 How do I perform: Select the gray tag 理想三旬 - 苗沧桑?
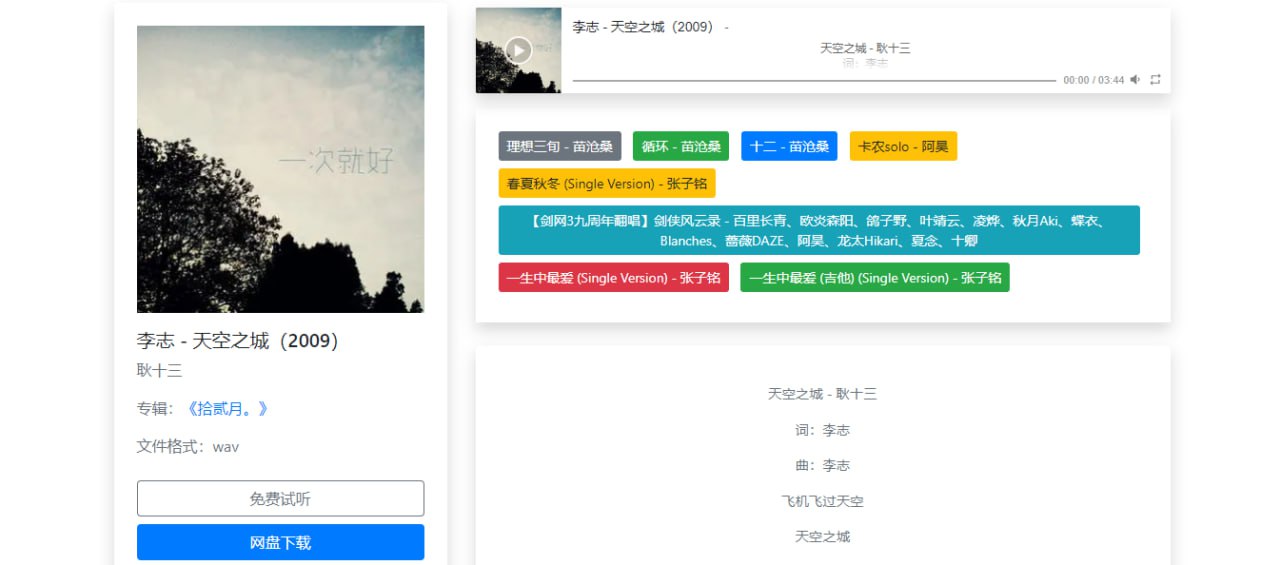(559, 146)
